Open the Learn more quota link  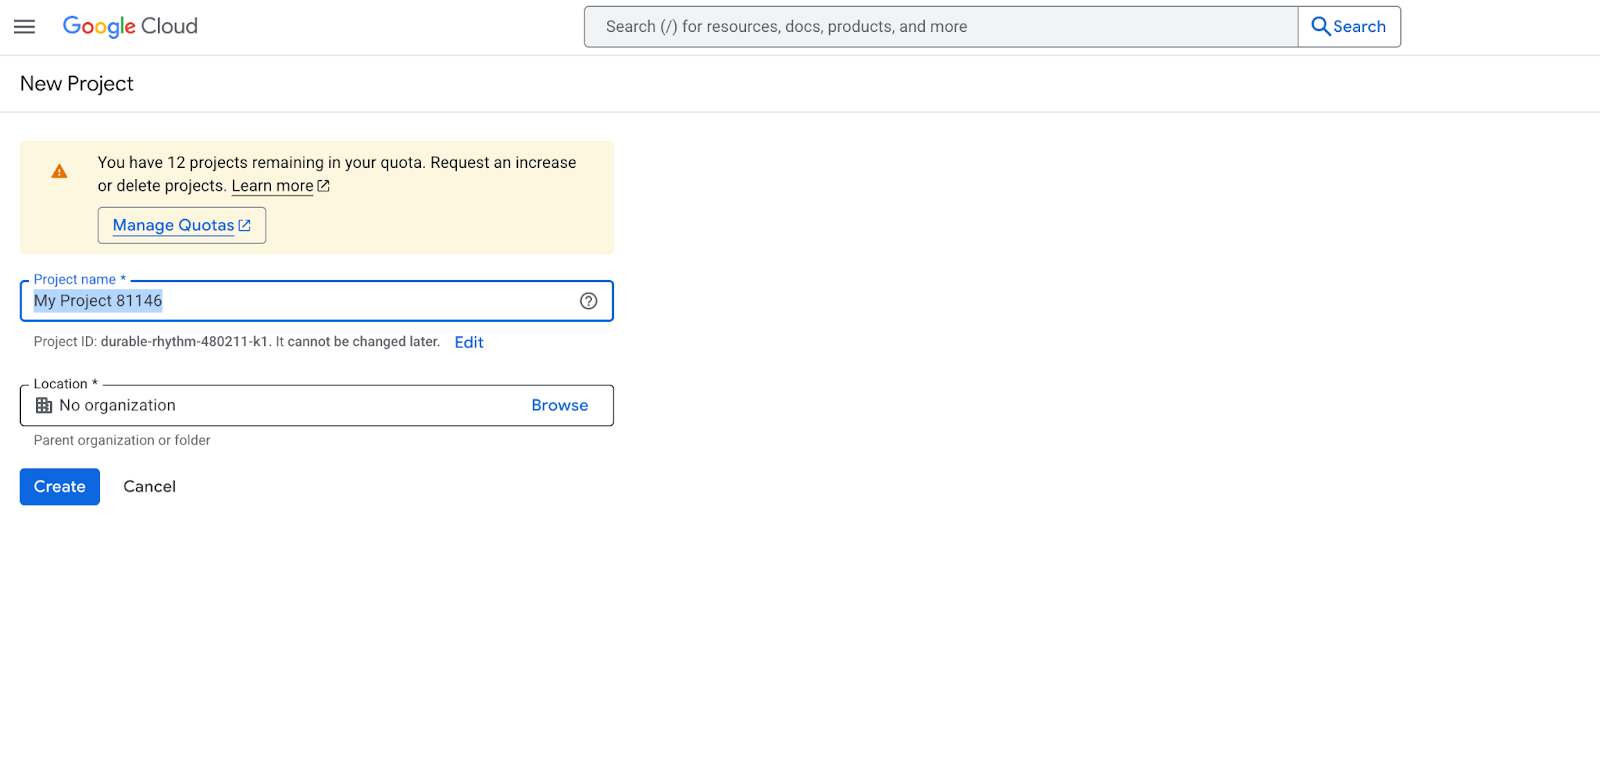[272, 186]
